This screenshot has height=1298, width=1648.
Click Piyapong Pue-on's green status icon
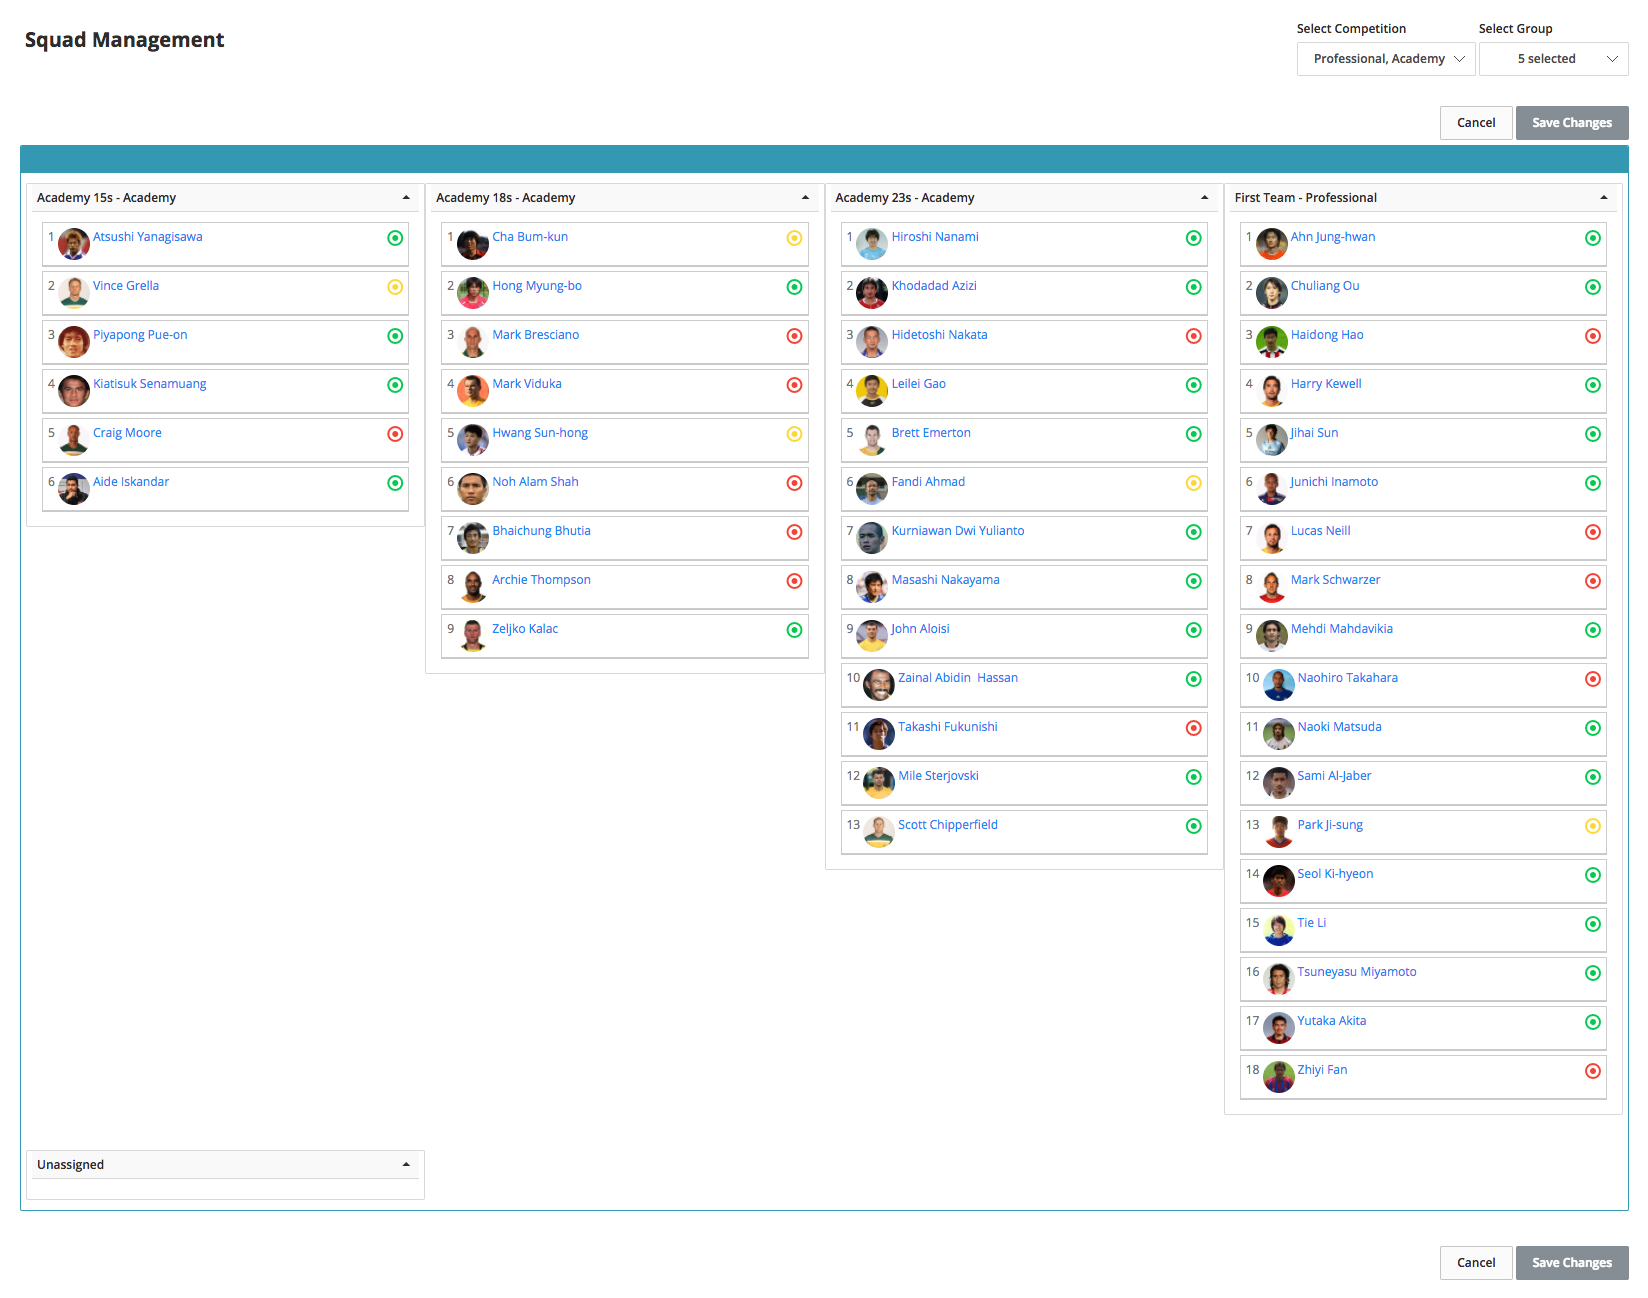click(395, 336)
